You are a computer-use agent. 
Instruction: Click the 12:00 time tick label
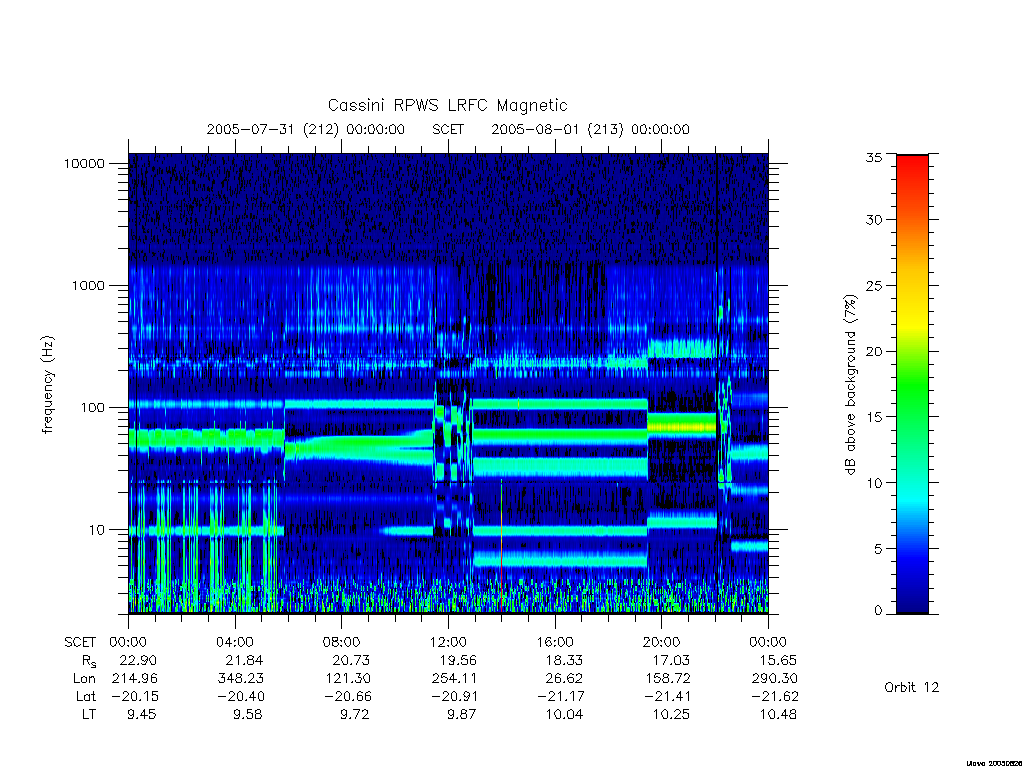448,643
